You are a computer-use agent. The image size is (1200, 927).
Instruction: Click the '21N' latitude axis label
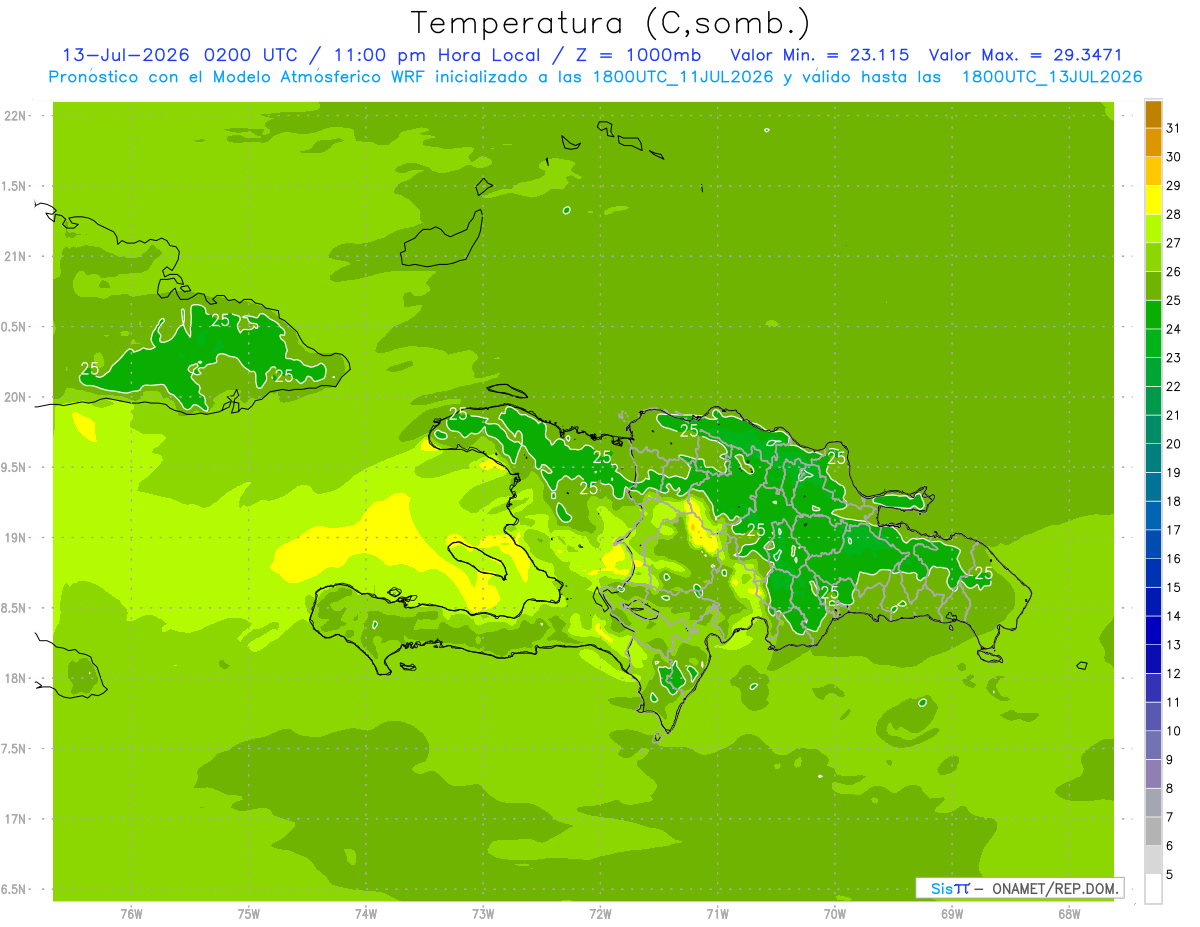(x=14, y=256)
